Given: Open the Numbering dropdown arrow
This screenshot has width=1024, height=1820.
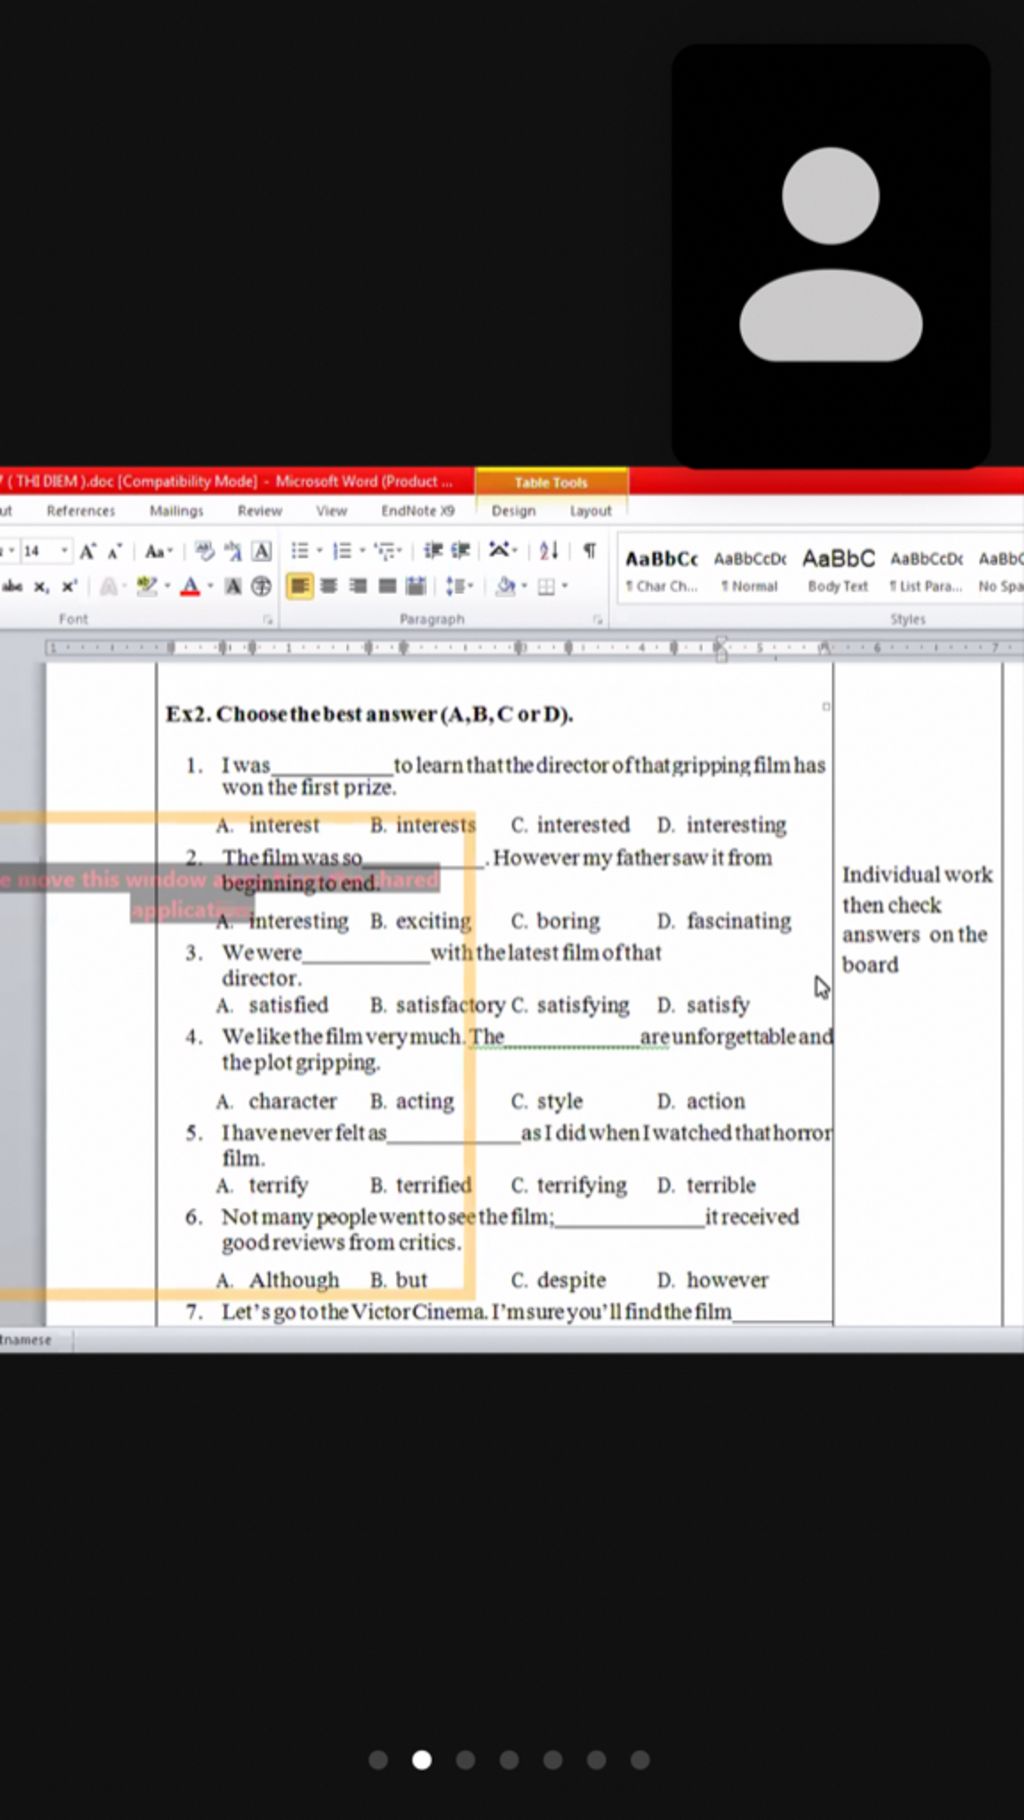Looking at the screenshot, I should (362, 551).
